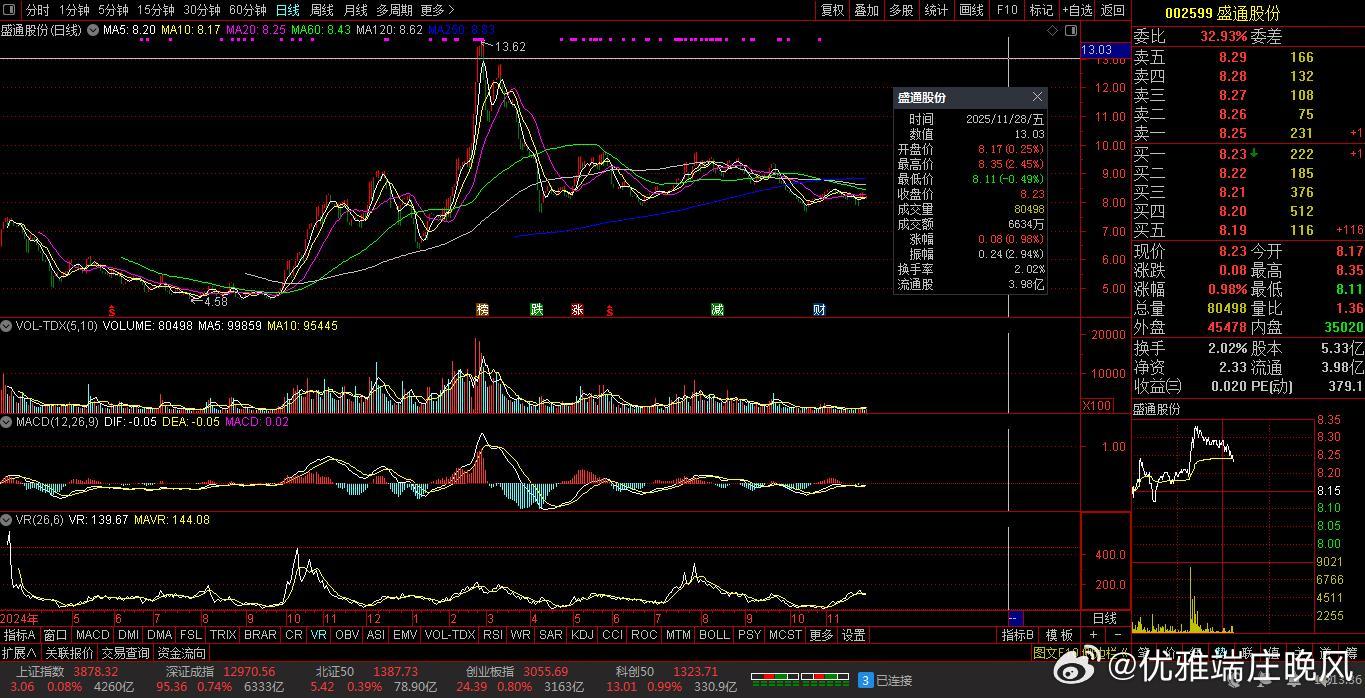The image size is (1365, 698).
Task: Click the 日线 label under the price axis
Action: pyautogui.click(x=1105, y=618)
